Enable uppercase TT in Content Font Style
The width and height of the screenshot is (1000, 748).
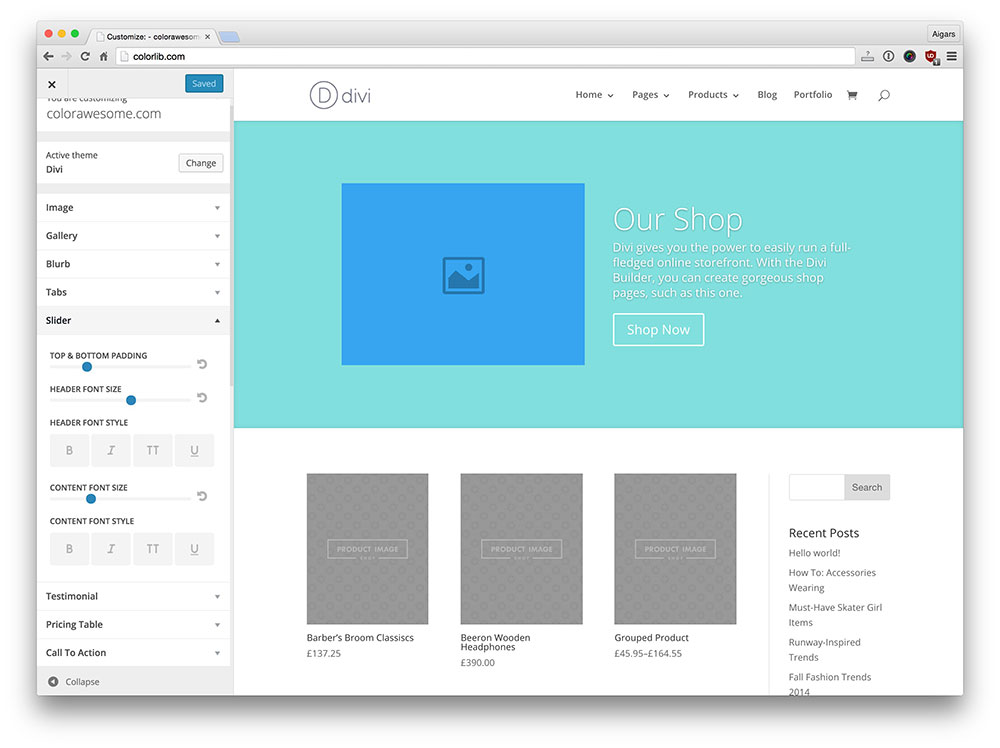(x=152, y=548)
